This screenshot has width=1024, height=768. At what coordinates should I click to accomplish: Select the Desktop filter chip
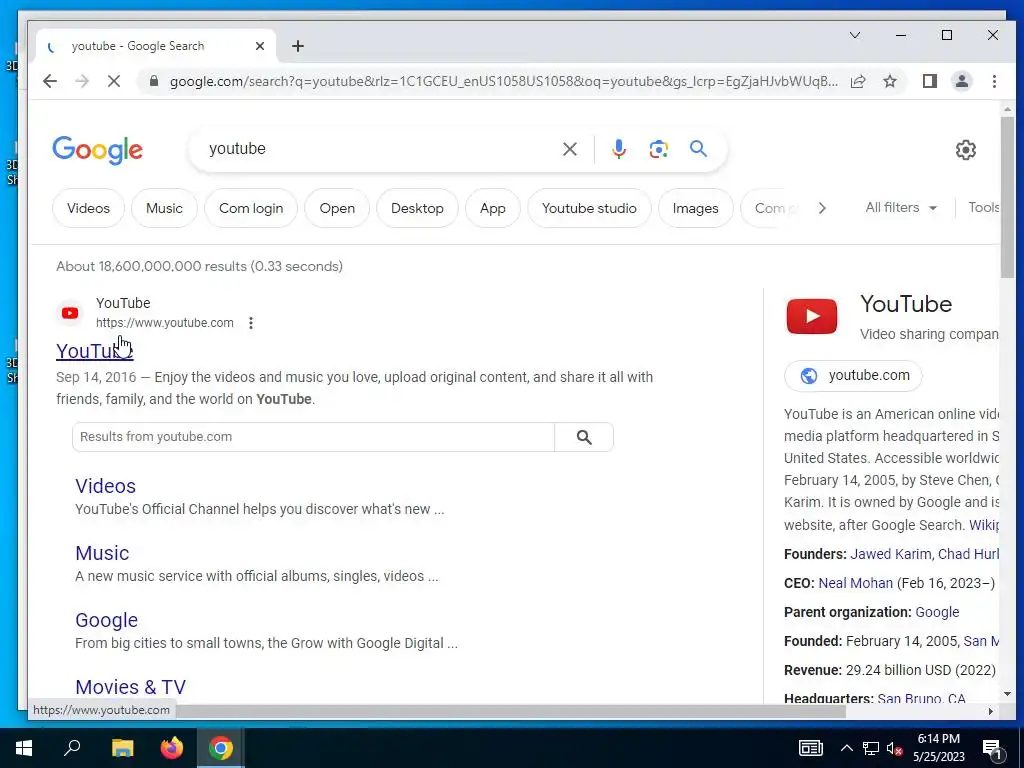417,208
